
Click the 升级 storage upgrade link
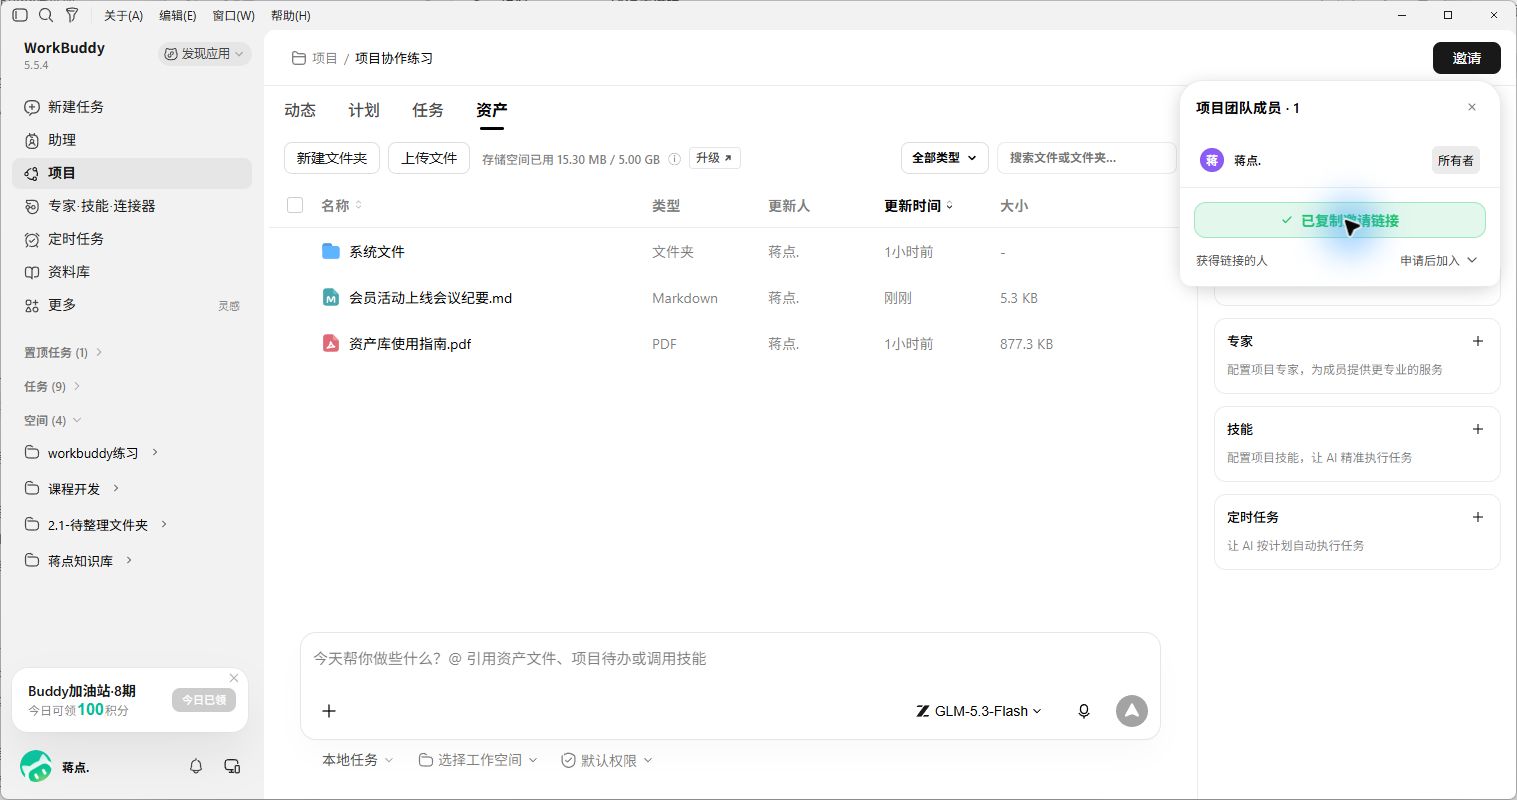(x=715, y=158)
